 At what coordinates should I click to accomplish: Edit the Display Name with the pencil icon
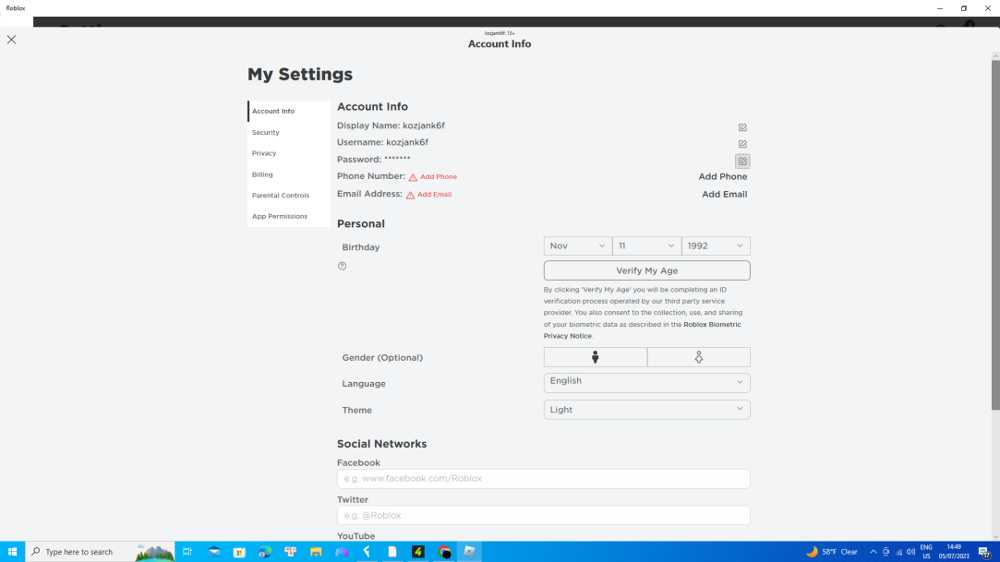pos(742,128)
